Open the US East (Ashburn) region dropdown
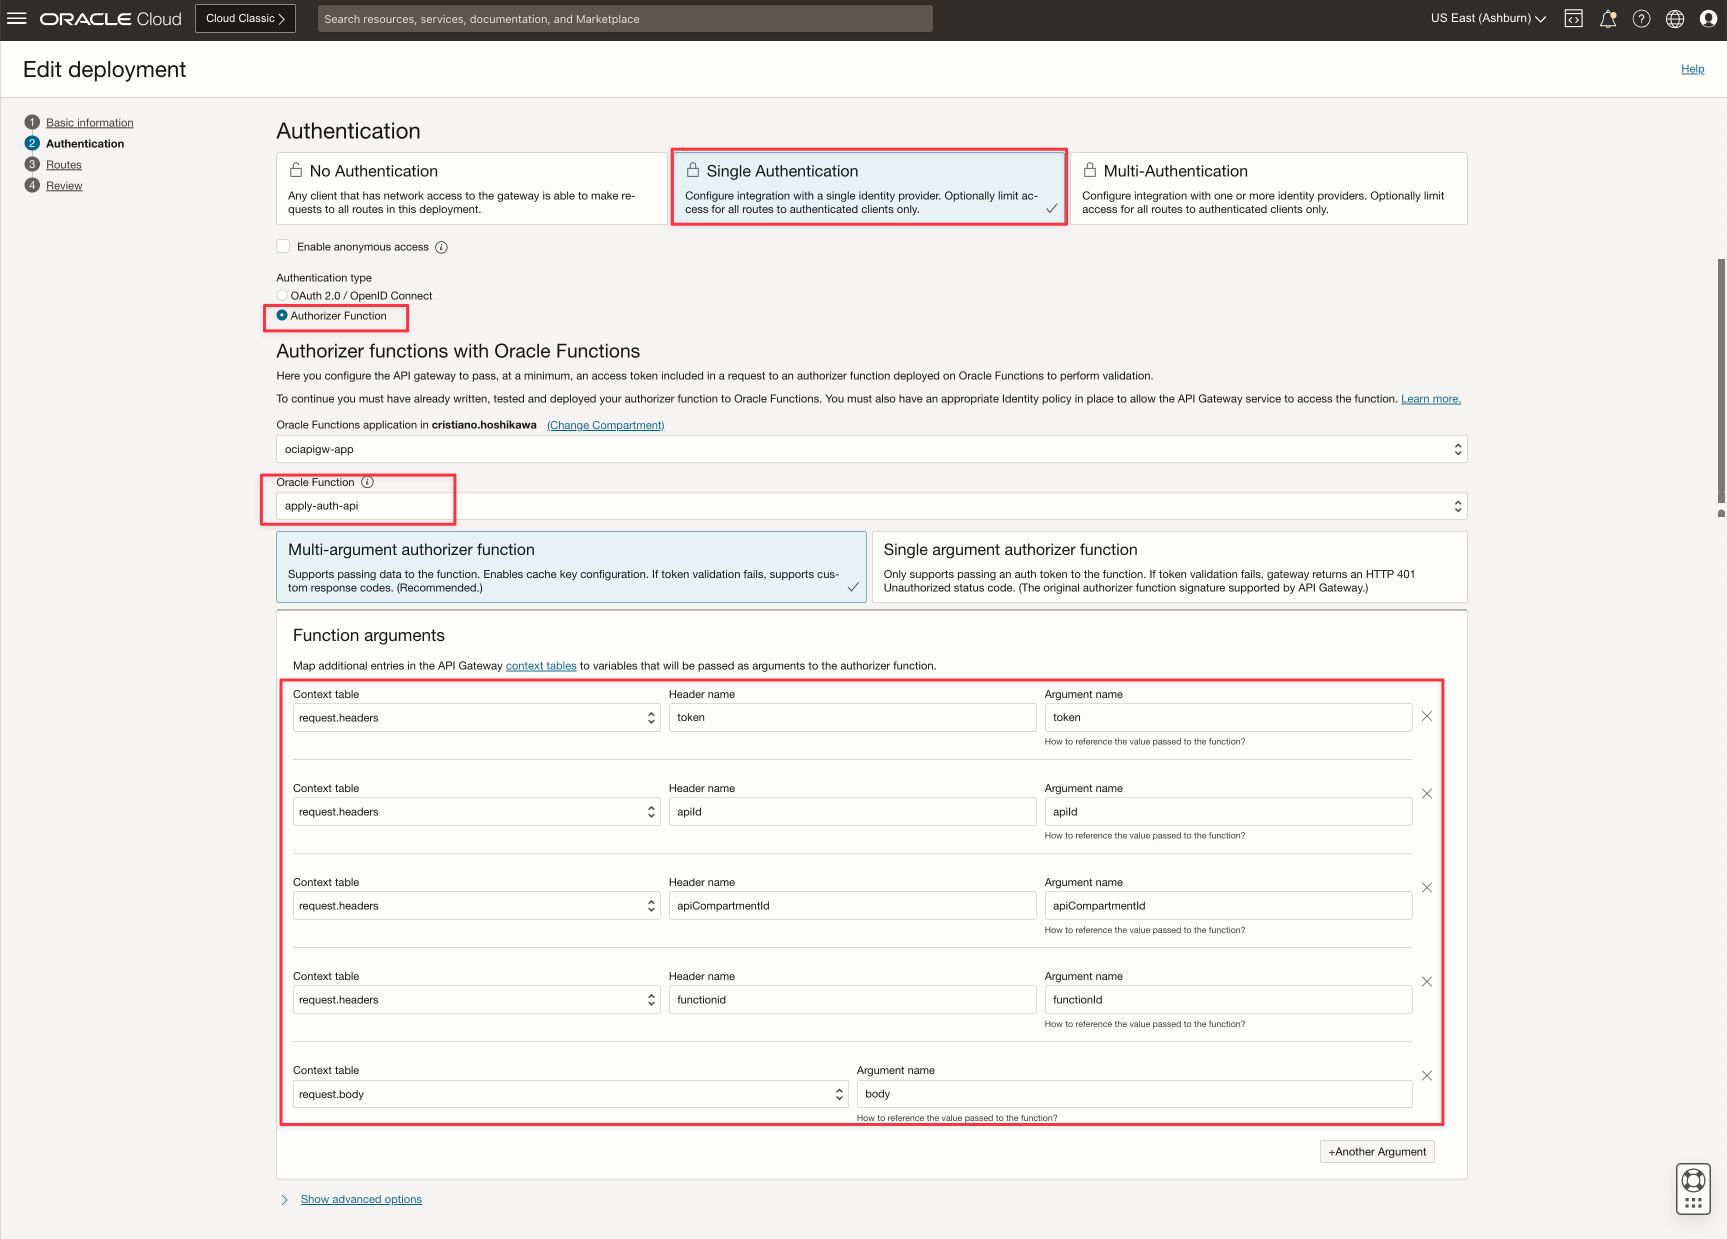The width and height of the screenshot is (1727, 1239). [x=1488, y=19]
